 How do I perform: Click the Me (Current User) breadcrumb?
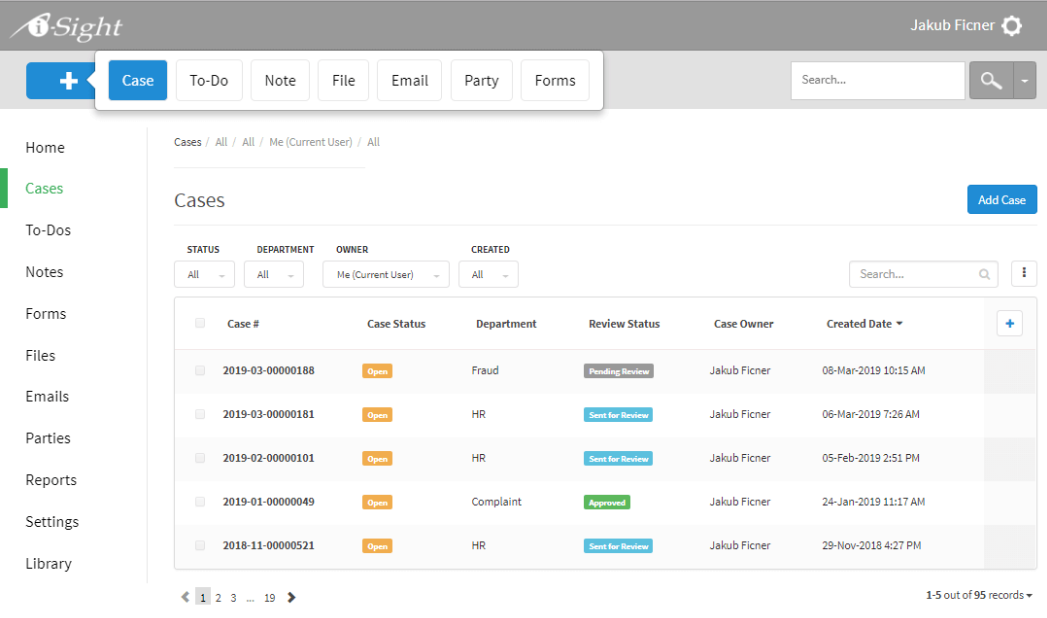click(310, 142)
